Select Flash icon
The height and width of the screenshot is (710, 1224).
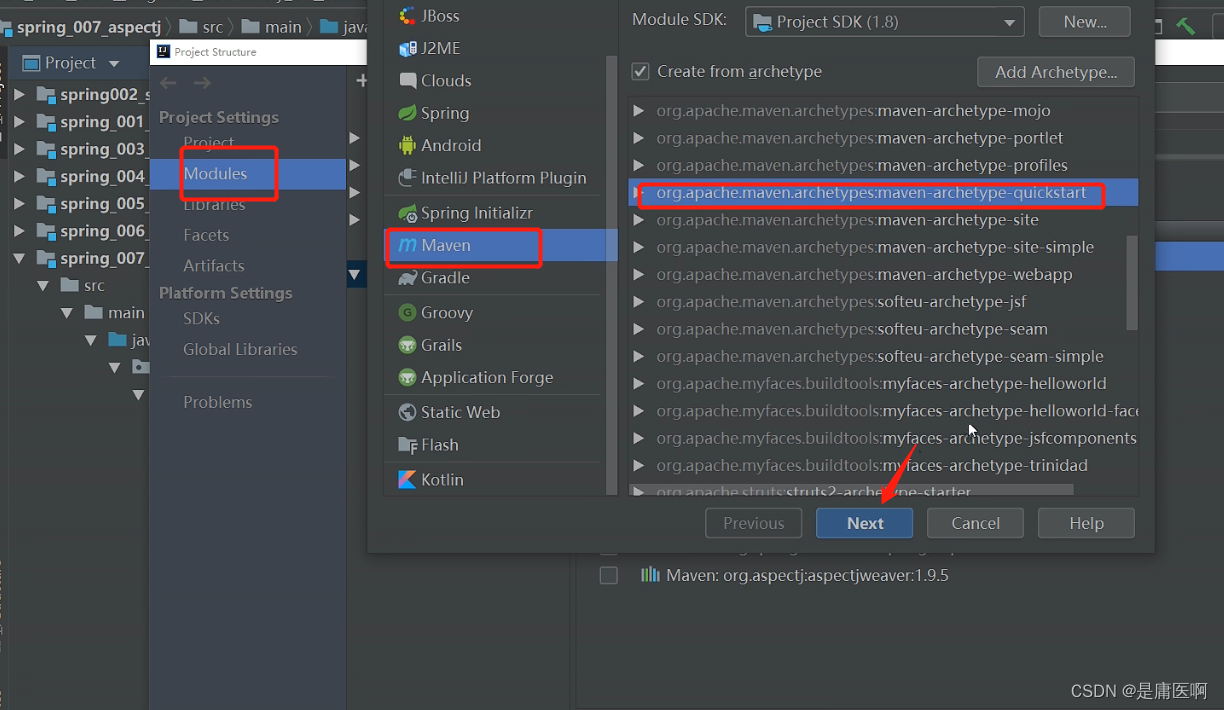tap(407, 445)
